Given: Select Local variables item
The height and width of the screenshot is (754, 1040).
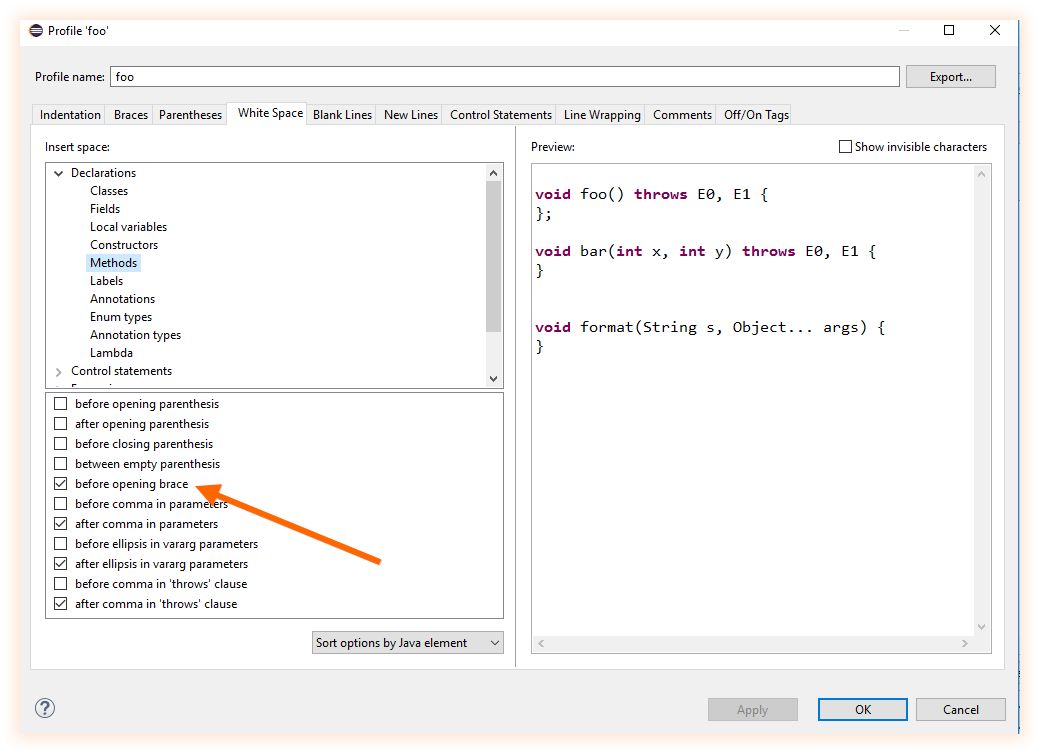Looking at the screenshot, I should [128, 227].
